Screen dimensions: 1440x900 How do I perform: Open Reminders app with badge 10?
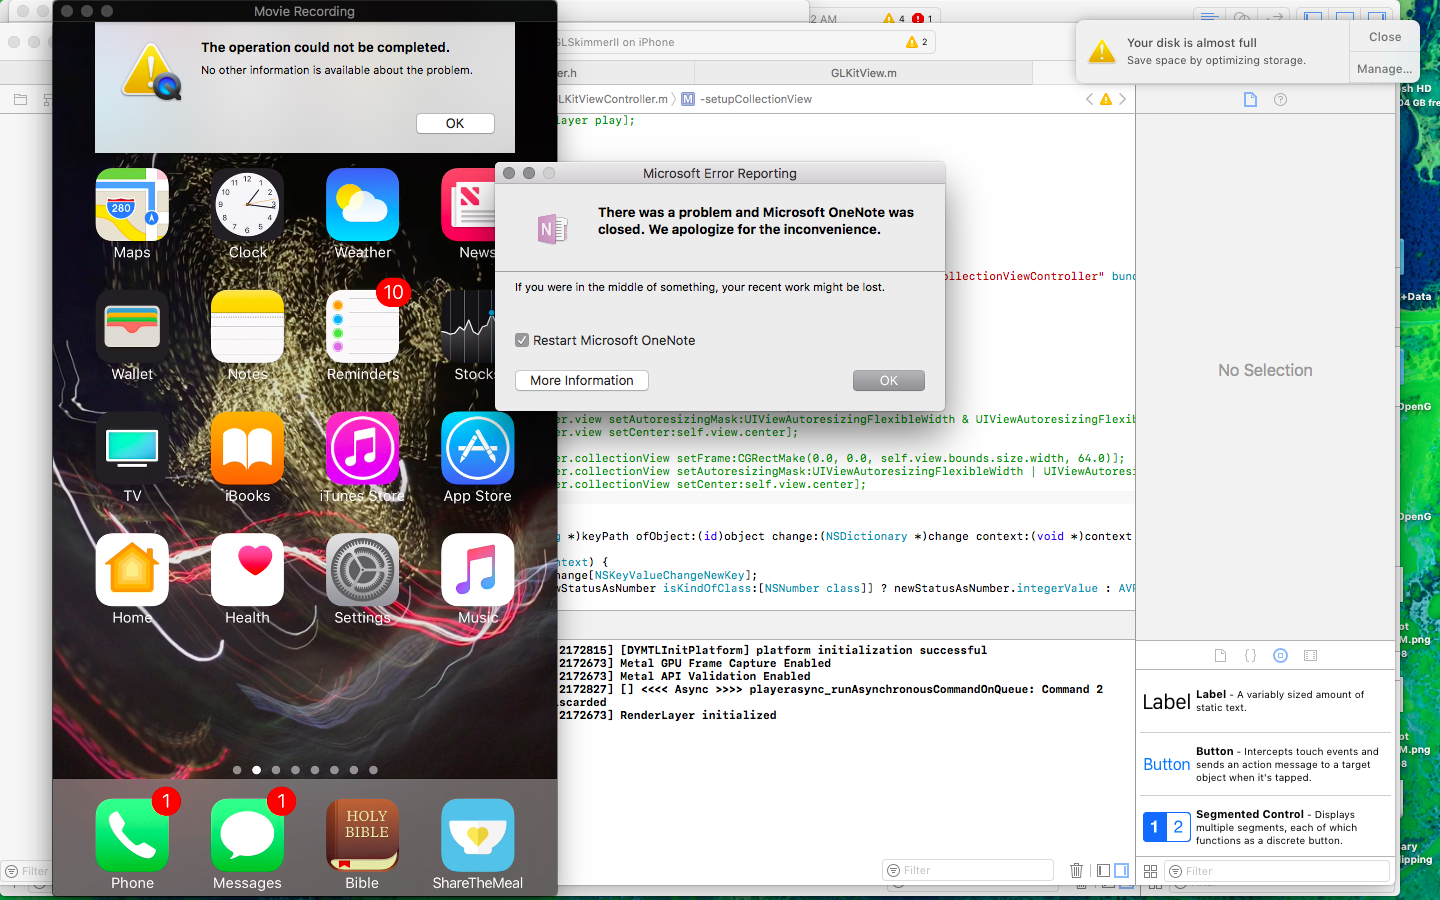[362, 327]
